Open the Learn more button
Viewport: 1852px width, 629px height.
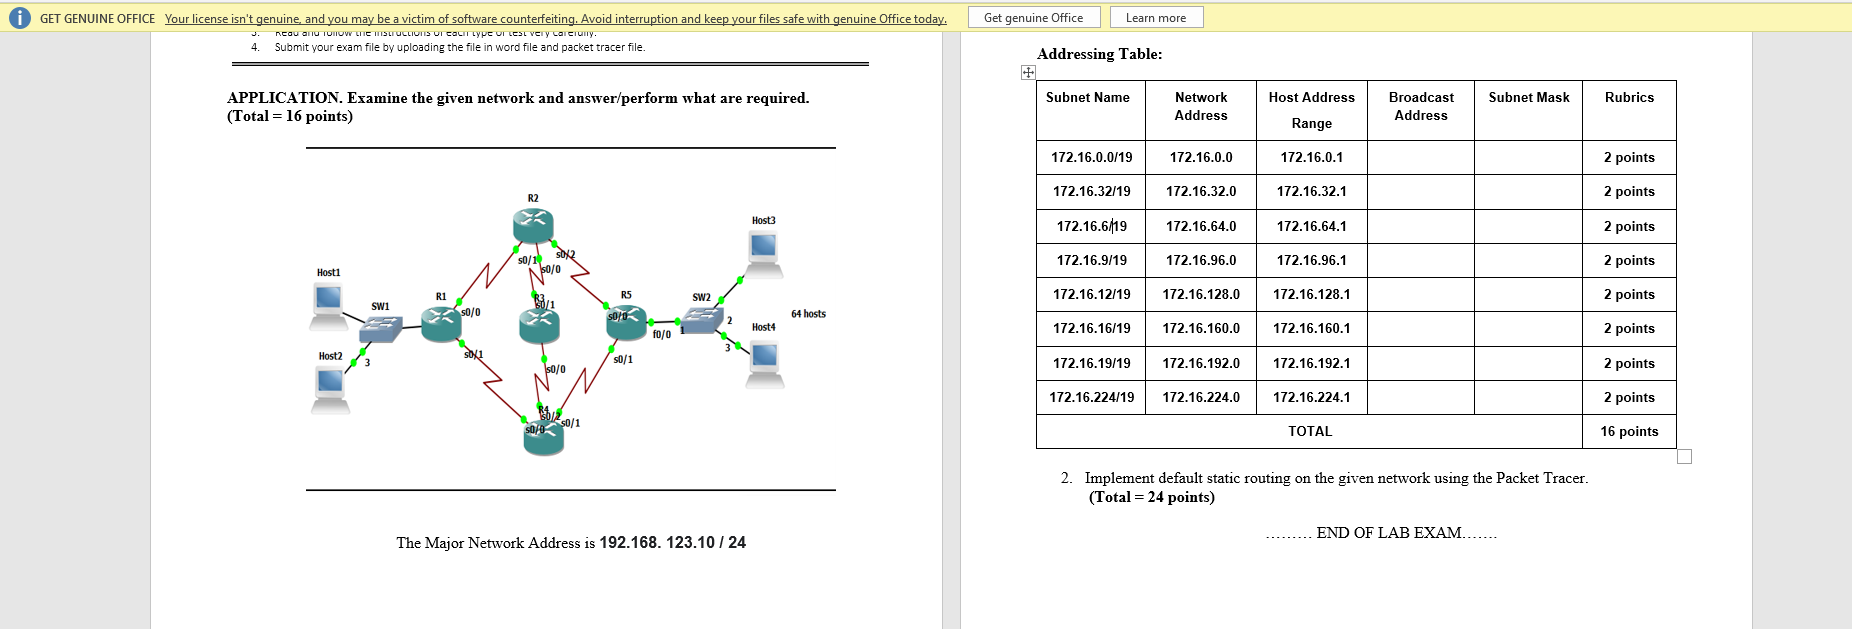(1156, 18)
